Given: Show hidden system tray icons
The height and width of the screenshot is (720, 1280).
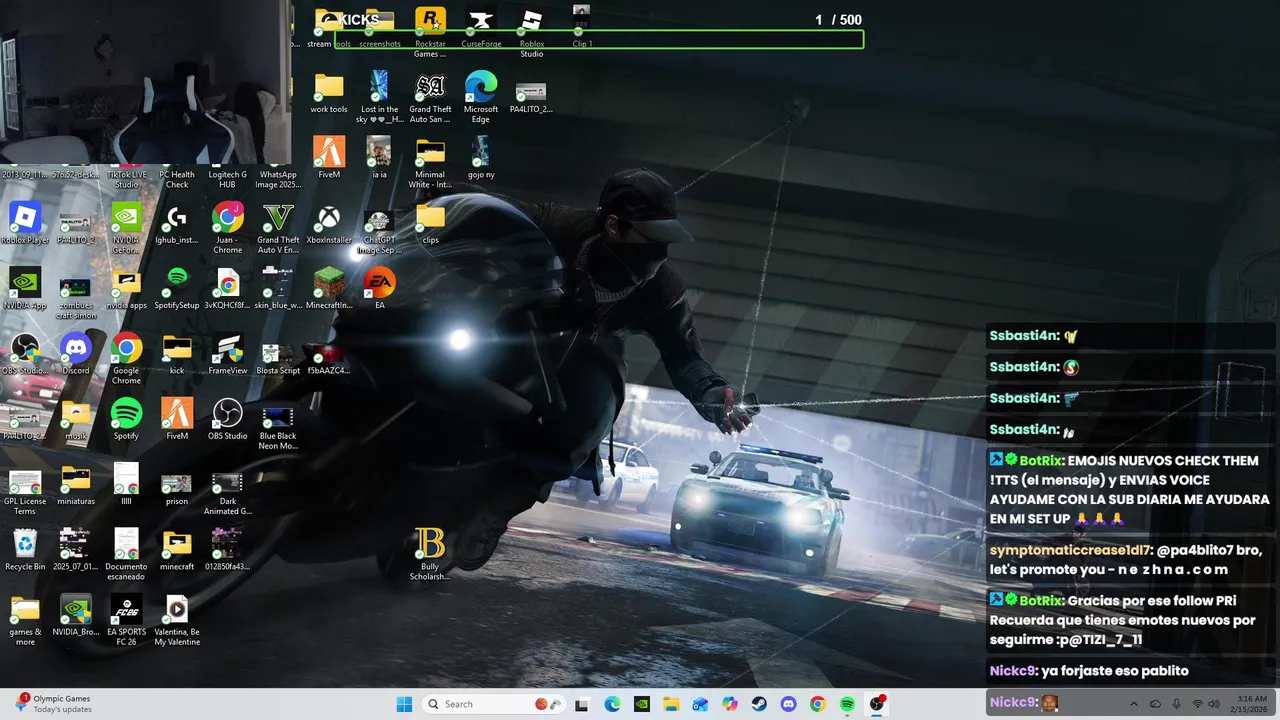Looking at the screenshot, I should pos(1133,704).
